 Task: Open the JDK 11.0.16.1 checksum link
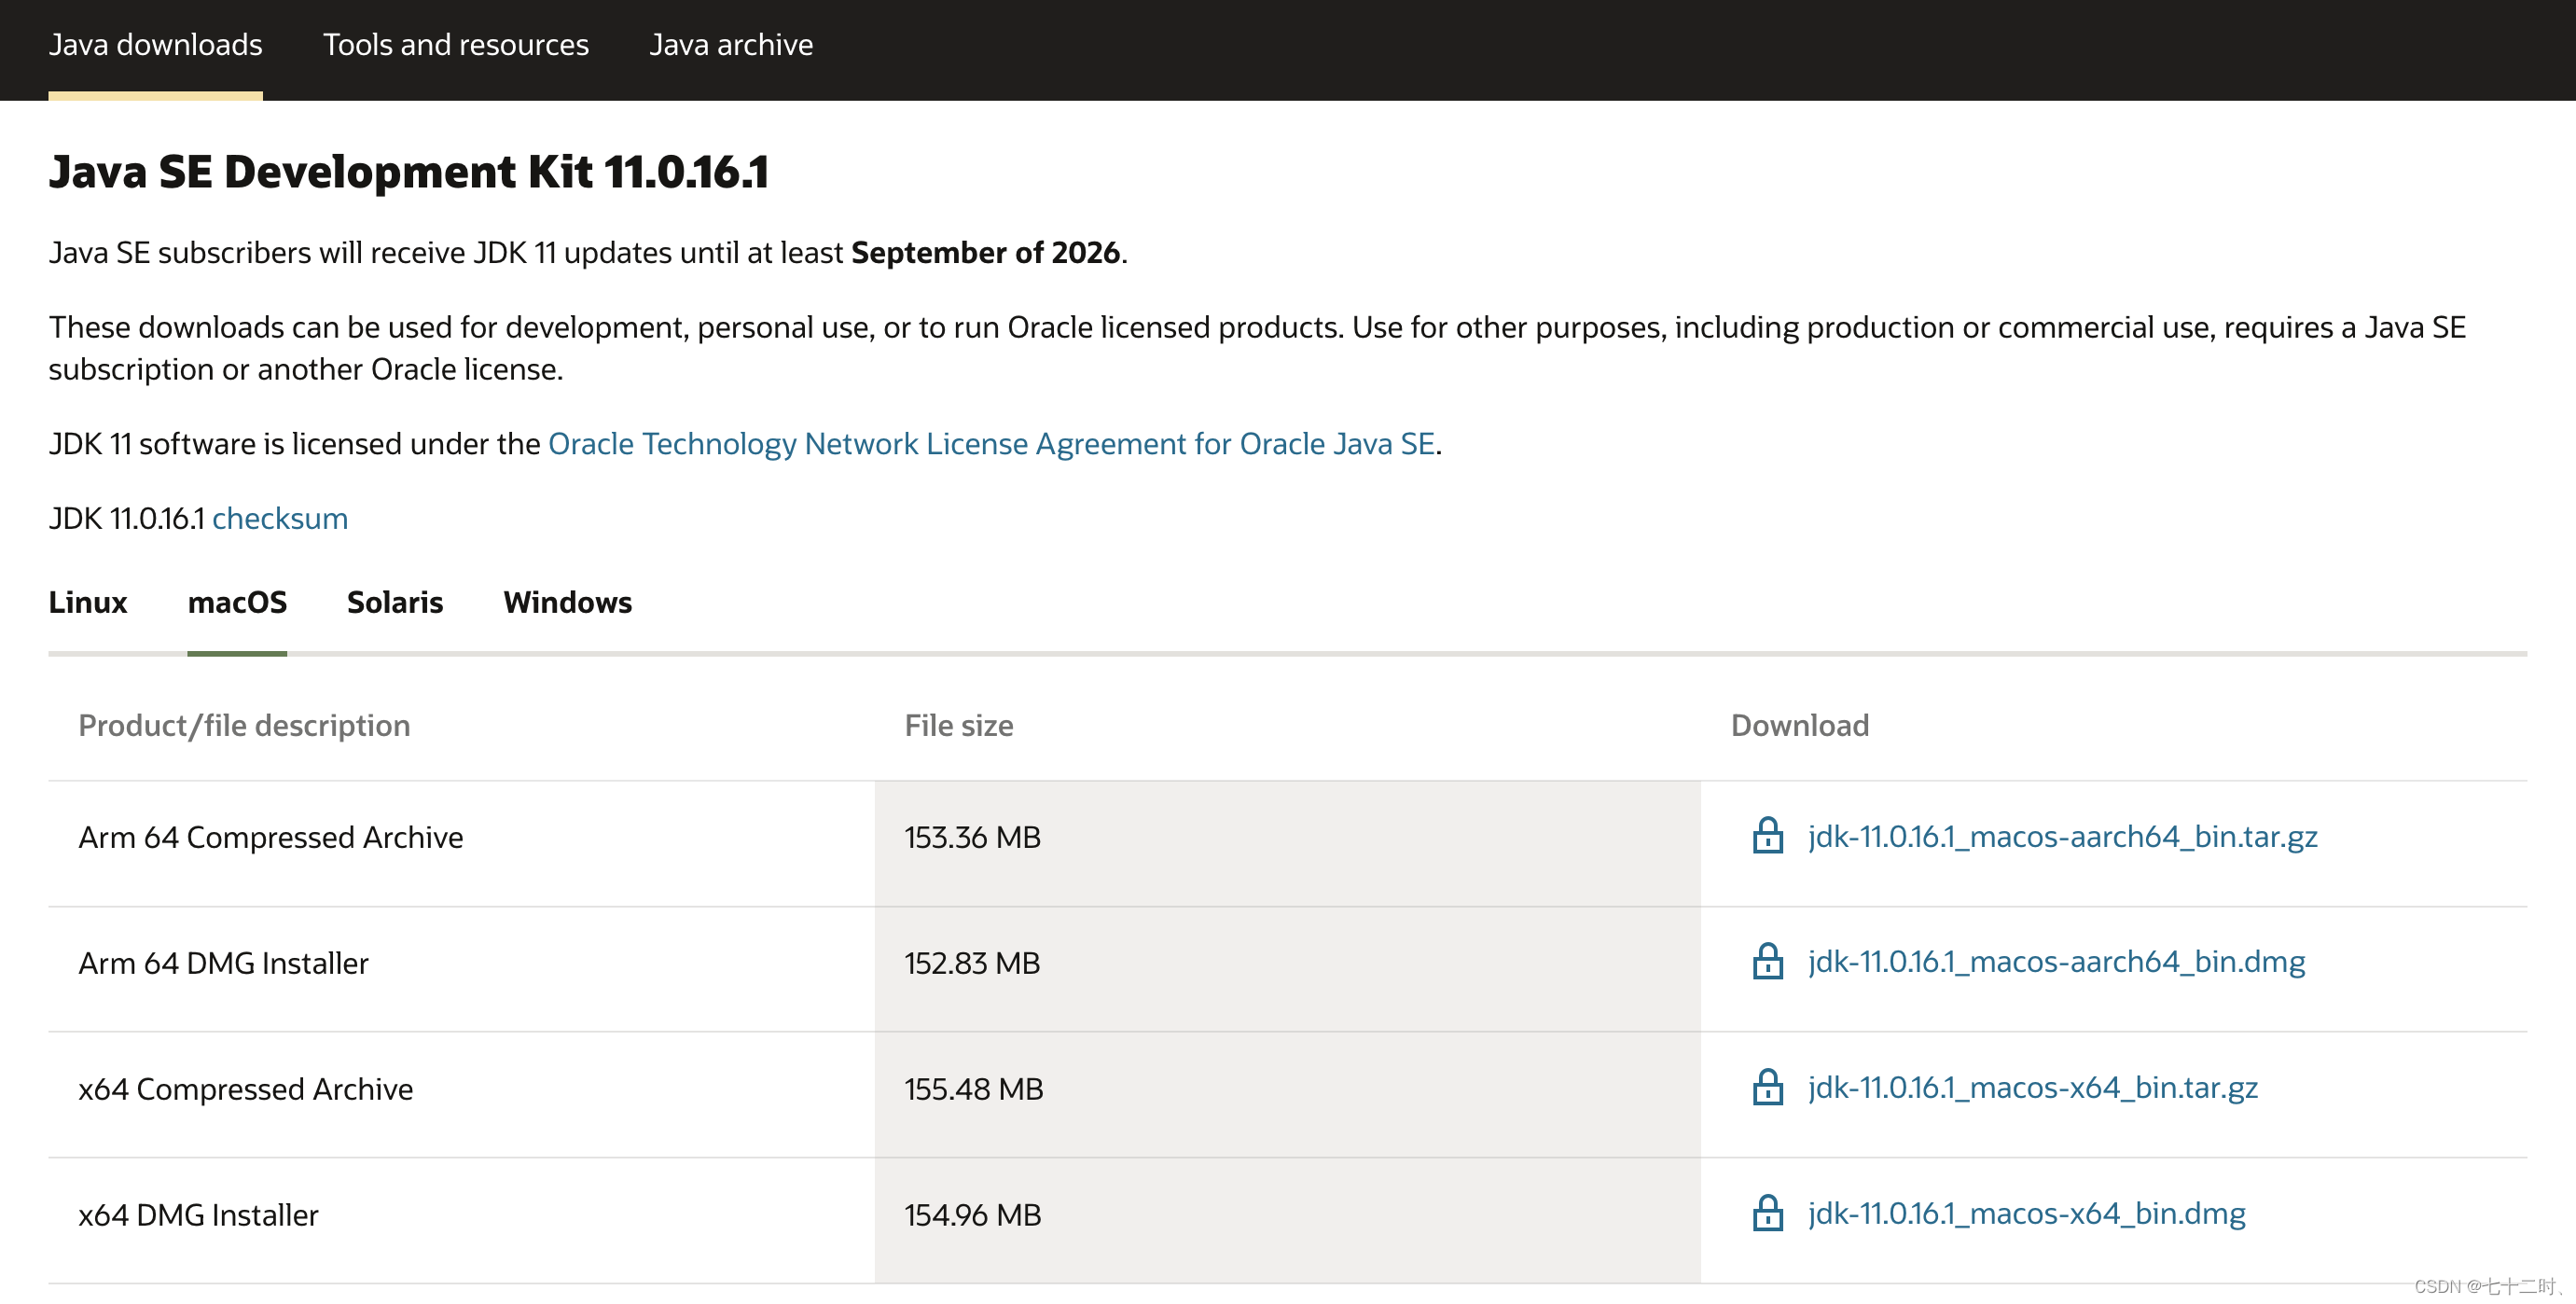[x=280, y=519]
